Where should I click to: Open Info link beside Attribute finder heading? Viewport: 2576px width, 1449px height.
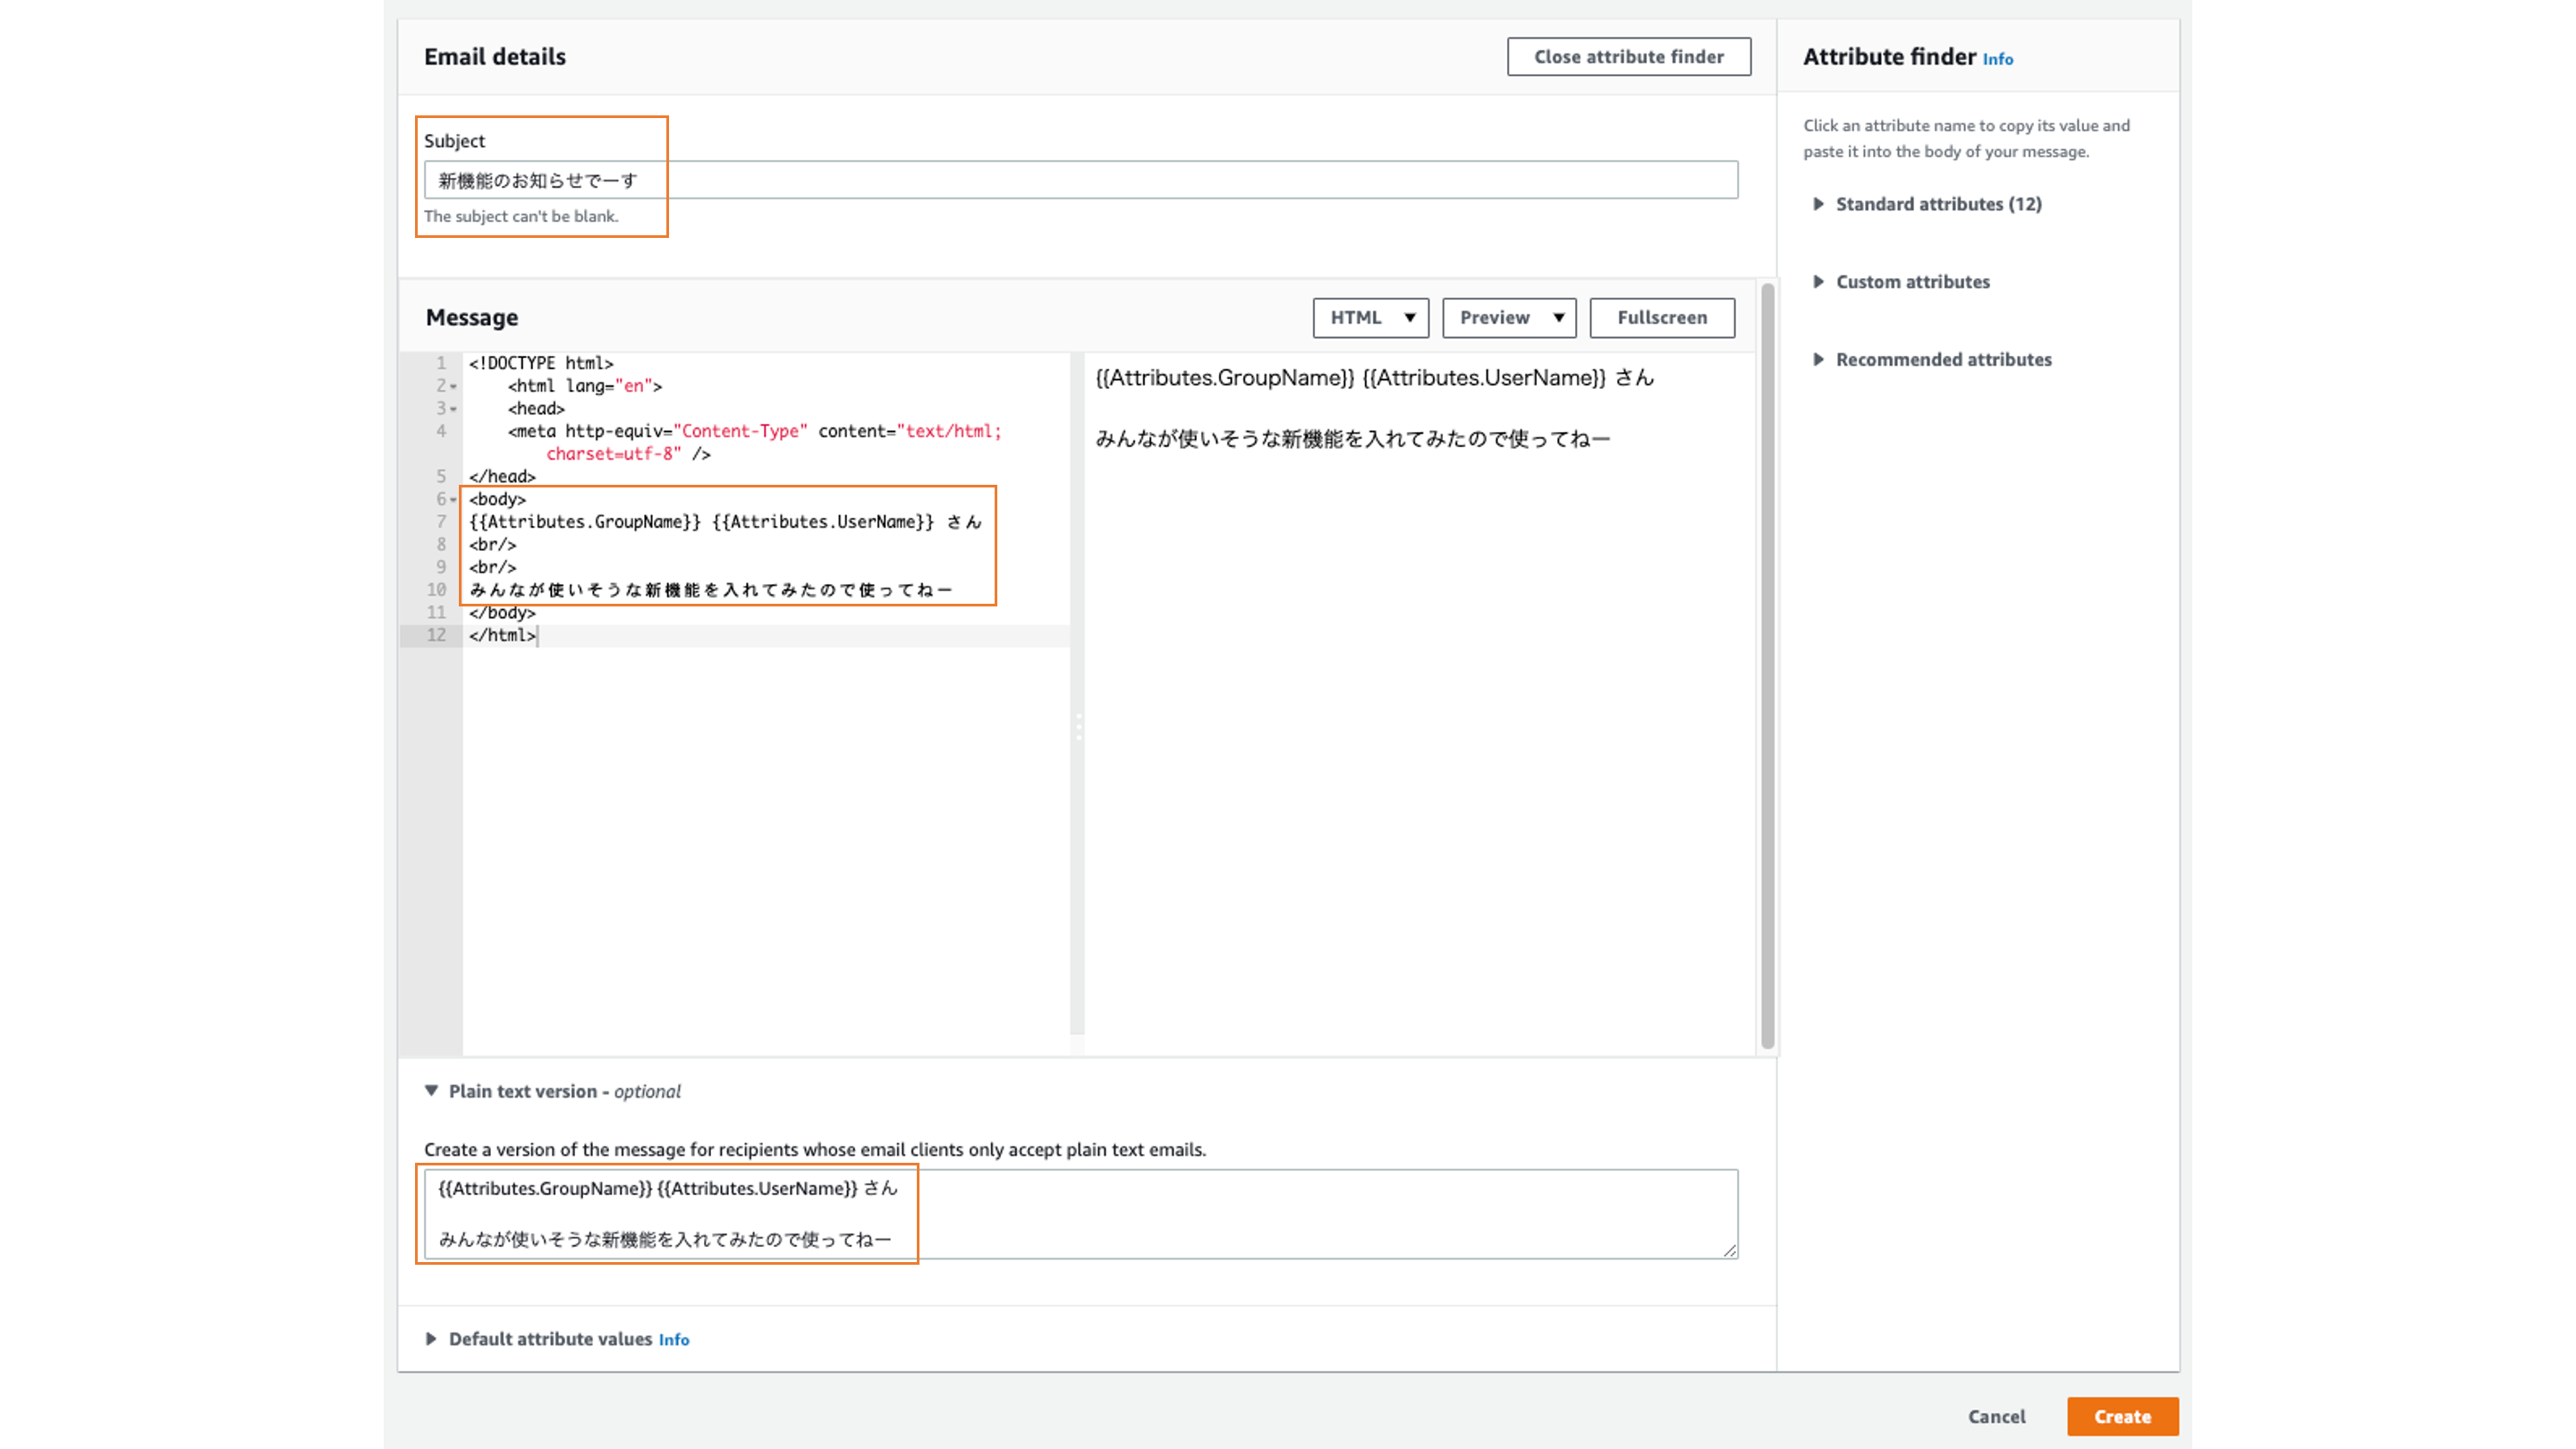click(x=1997, y=59)
